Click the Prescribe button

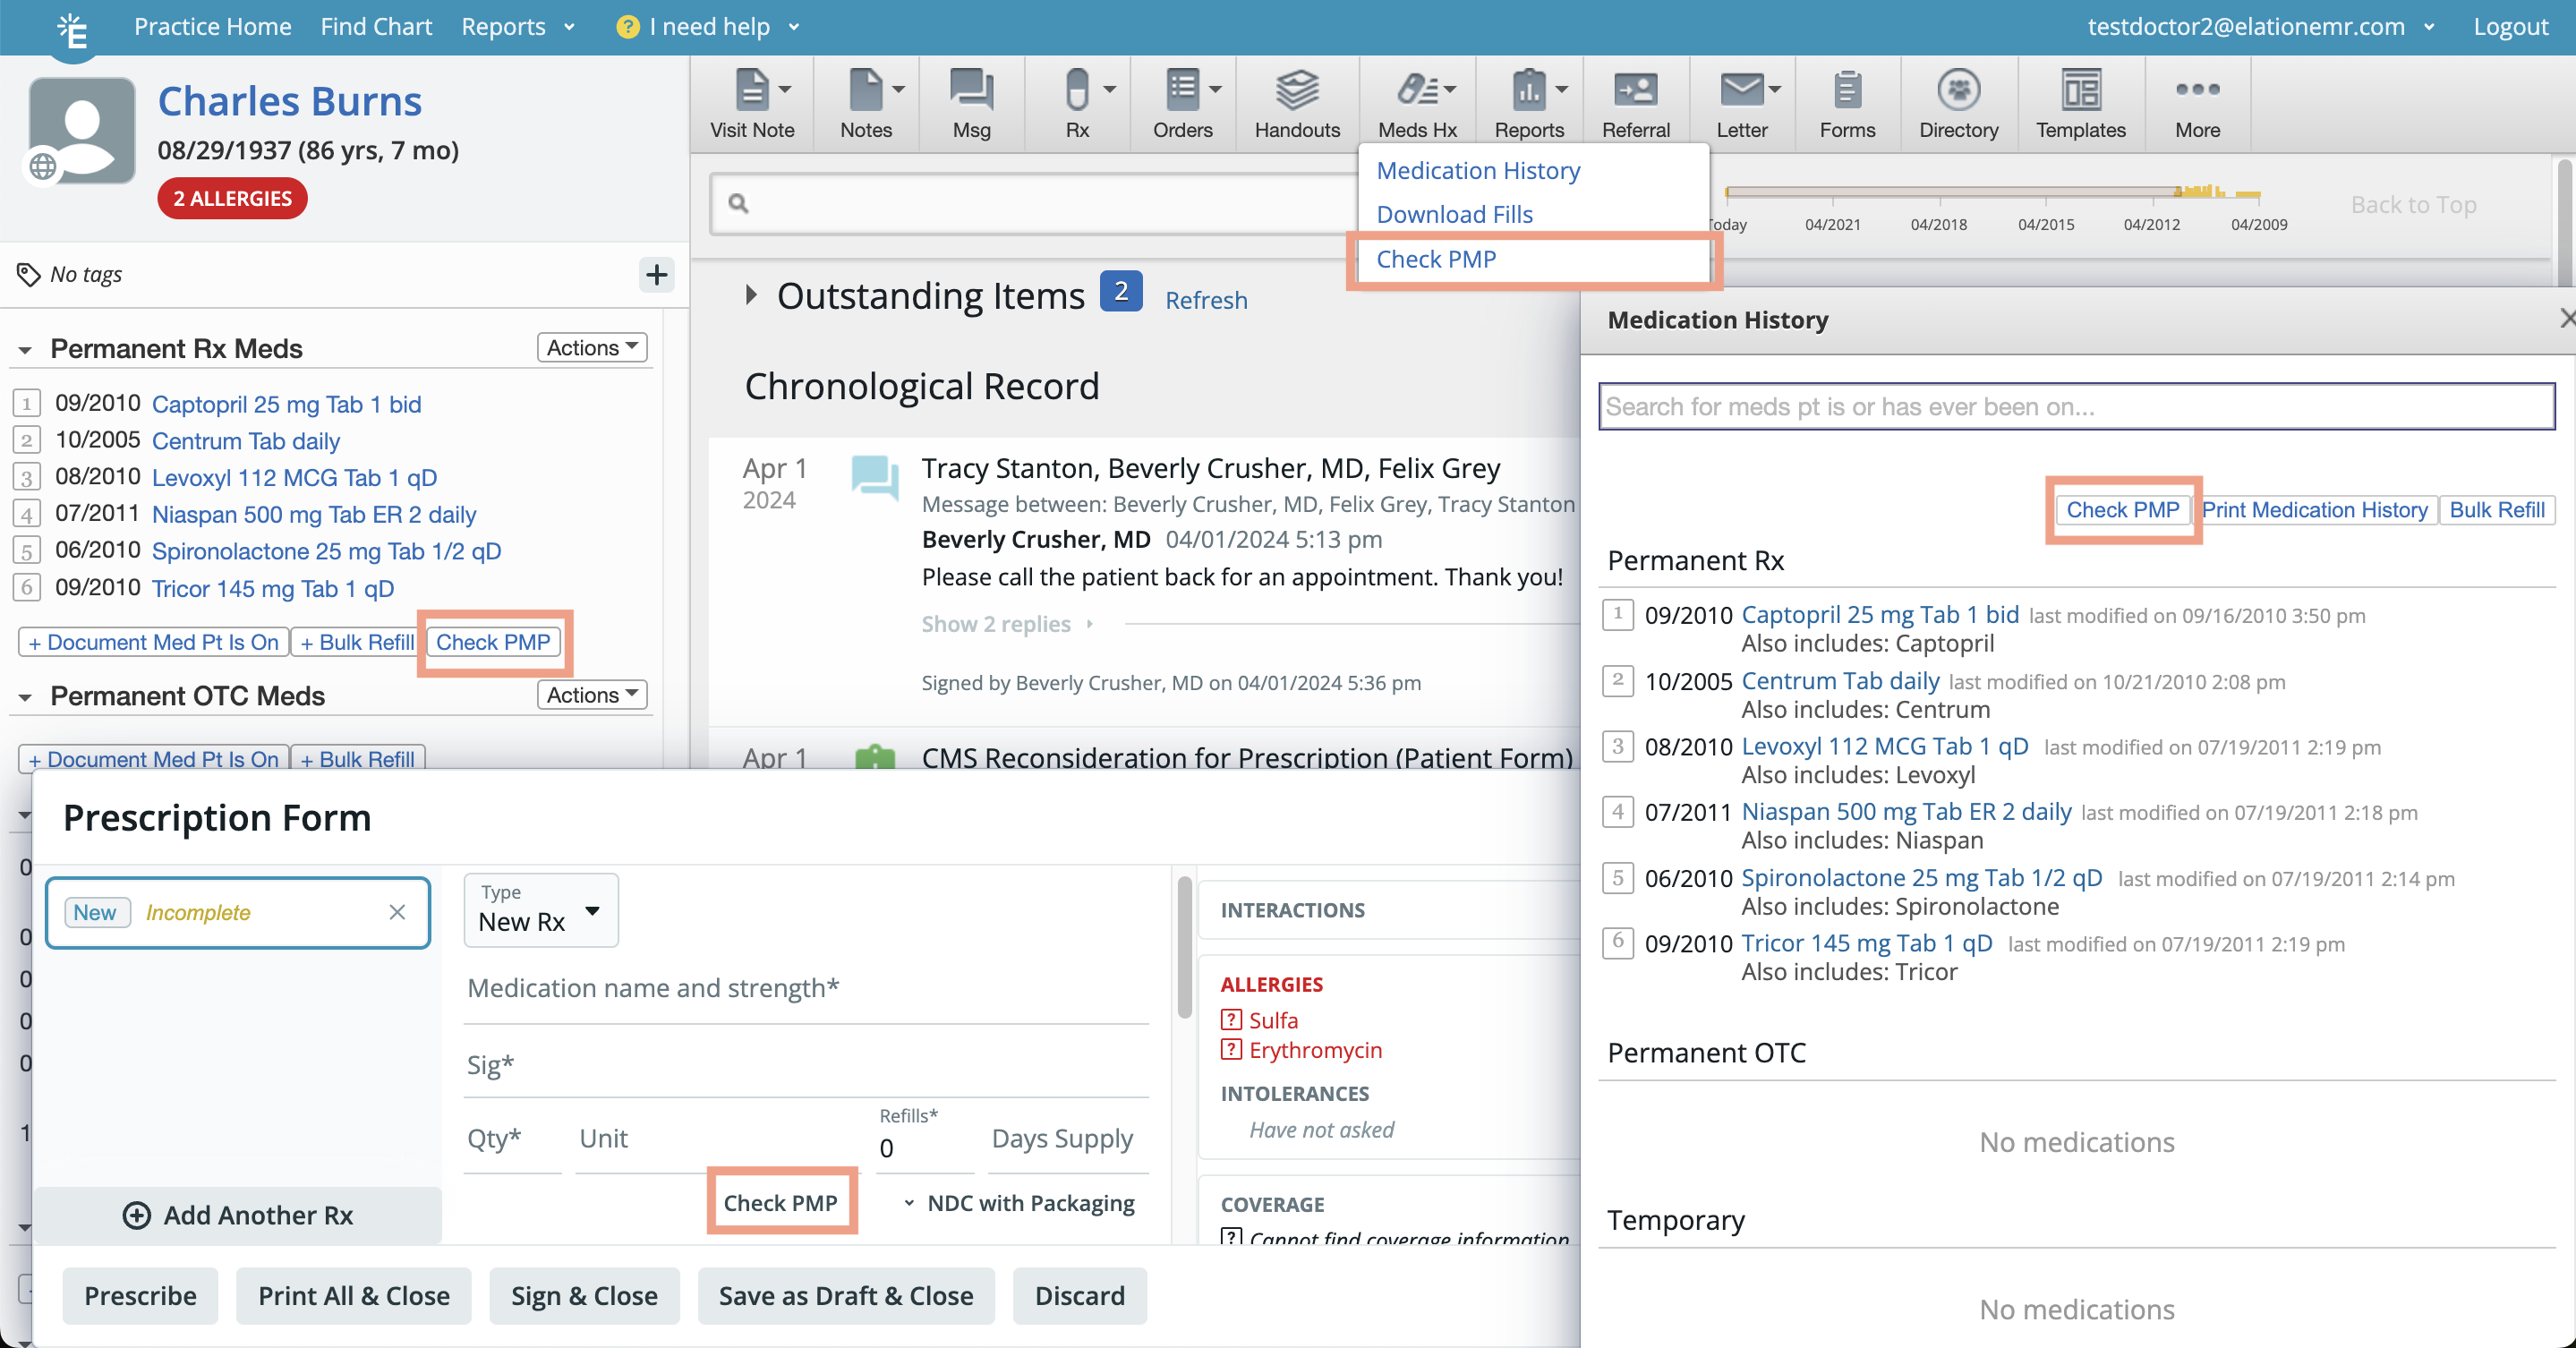(139, 1295)
